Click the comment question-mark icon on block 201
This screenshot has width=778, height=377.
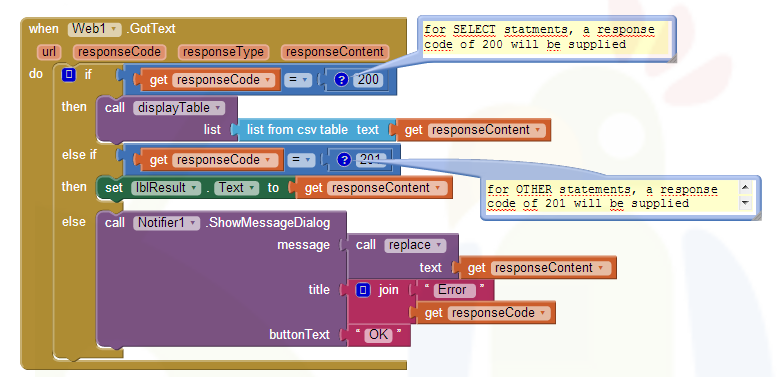tap(344, 160)
